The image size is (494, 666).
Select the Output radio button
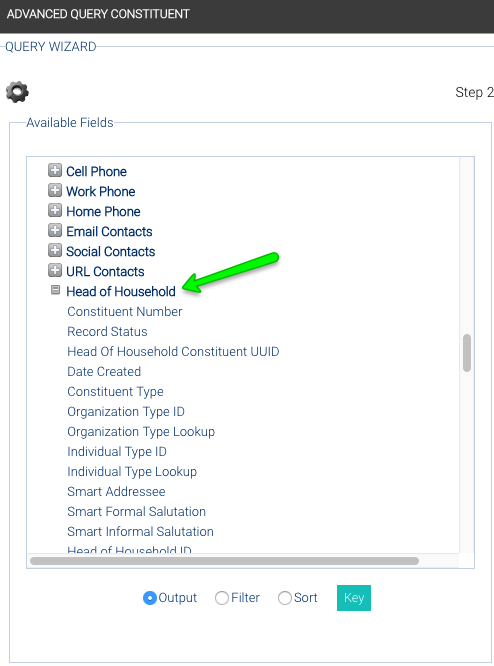point(150,598)
